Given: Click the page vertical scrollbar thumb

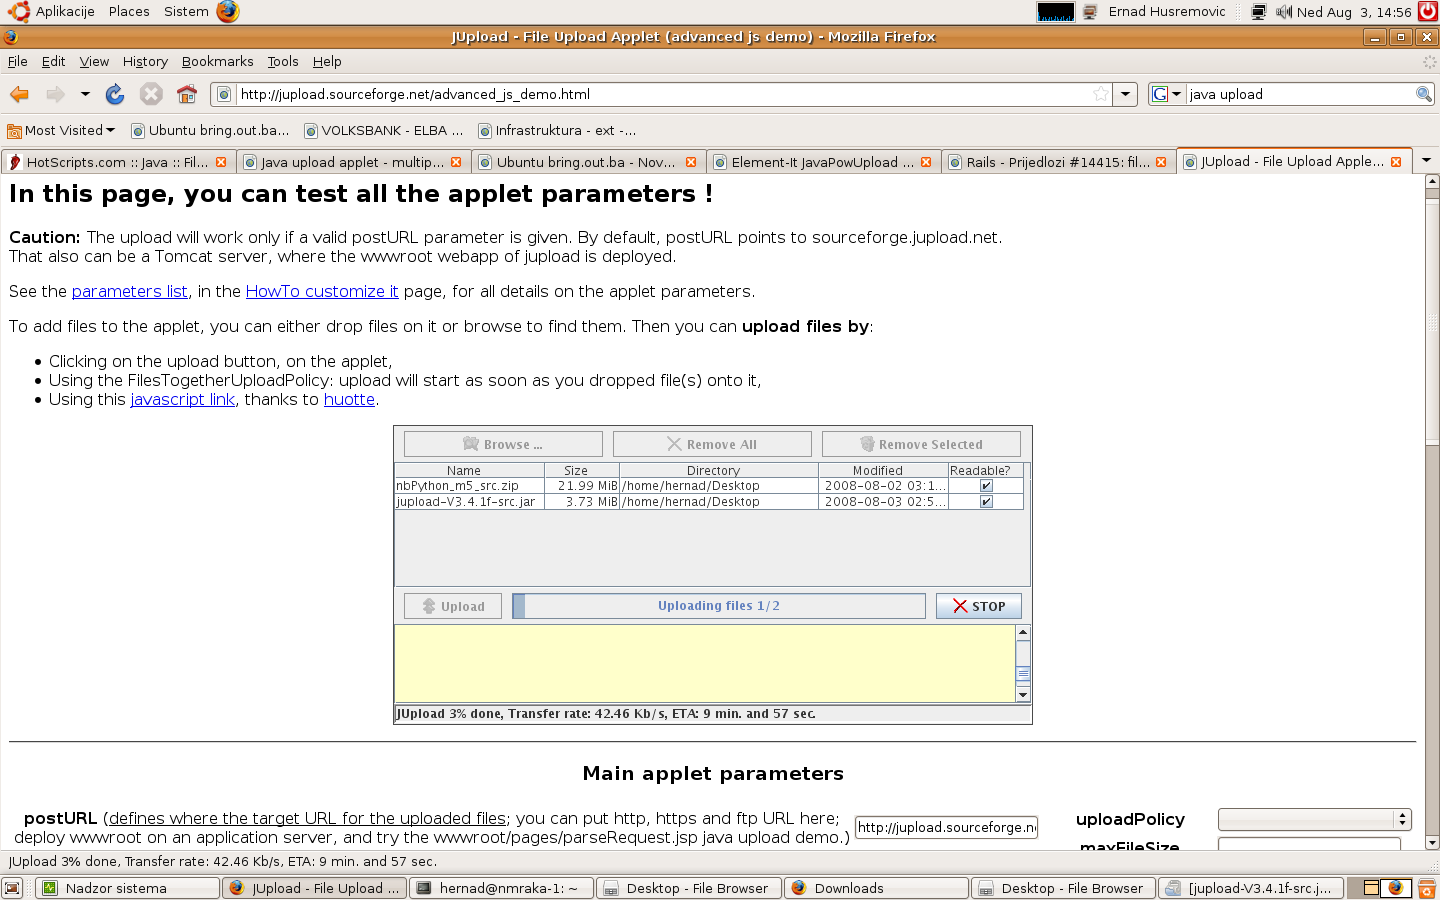Looking at the screenshot, I should point(1432,320).
